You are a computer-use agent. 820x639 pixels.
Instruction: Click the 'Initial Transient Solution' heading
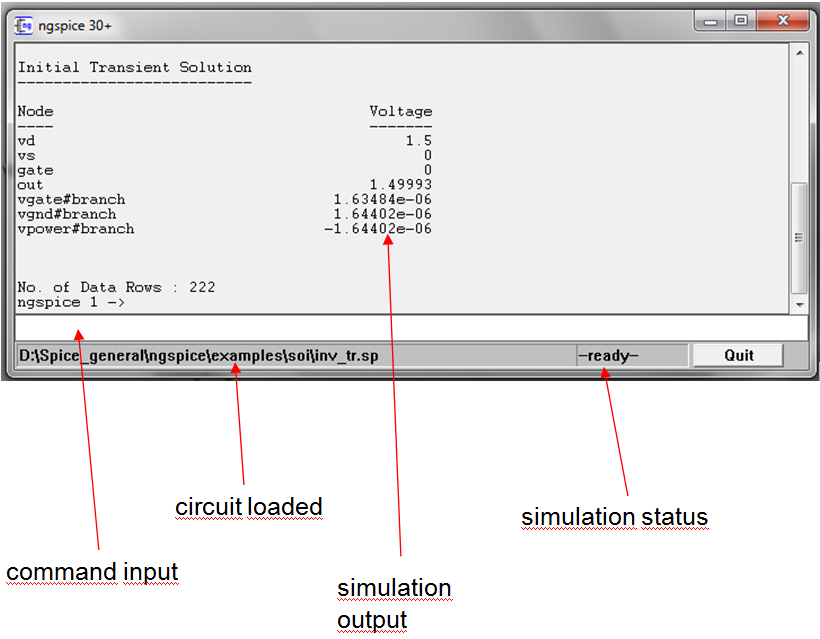[x=134, y=68]
